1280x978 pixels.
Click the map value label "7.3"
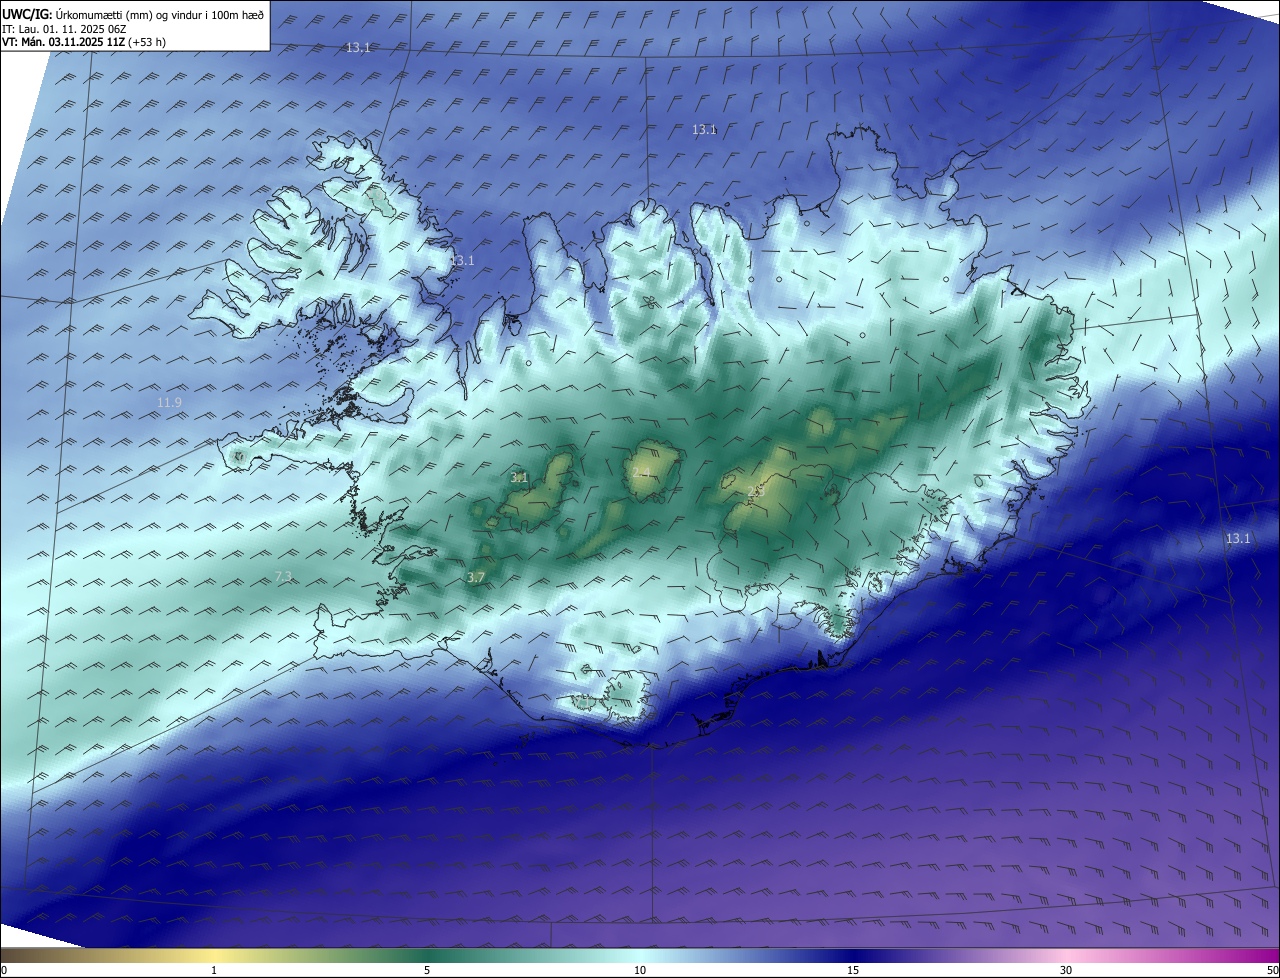click(x=283, y=576)
